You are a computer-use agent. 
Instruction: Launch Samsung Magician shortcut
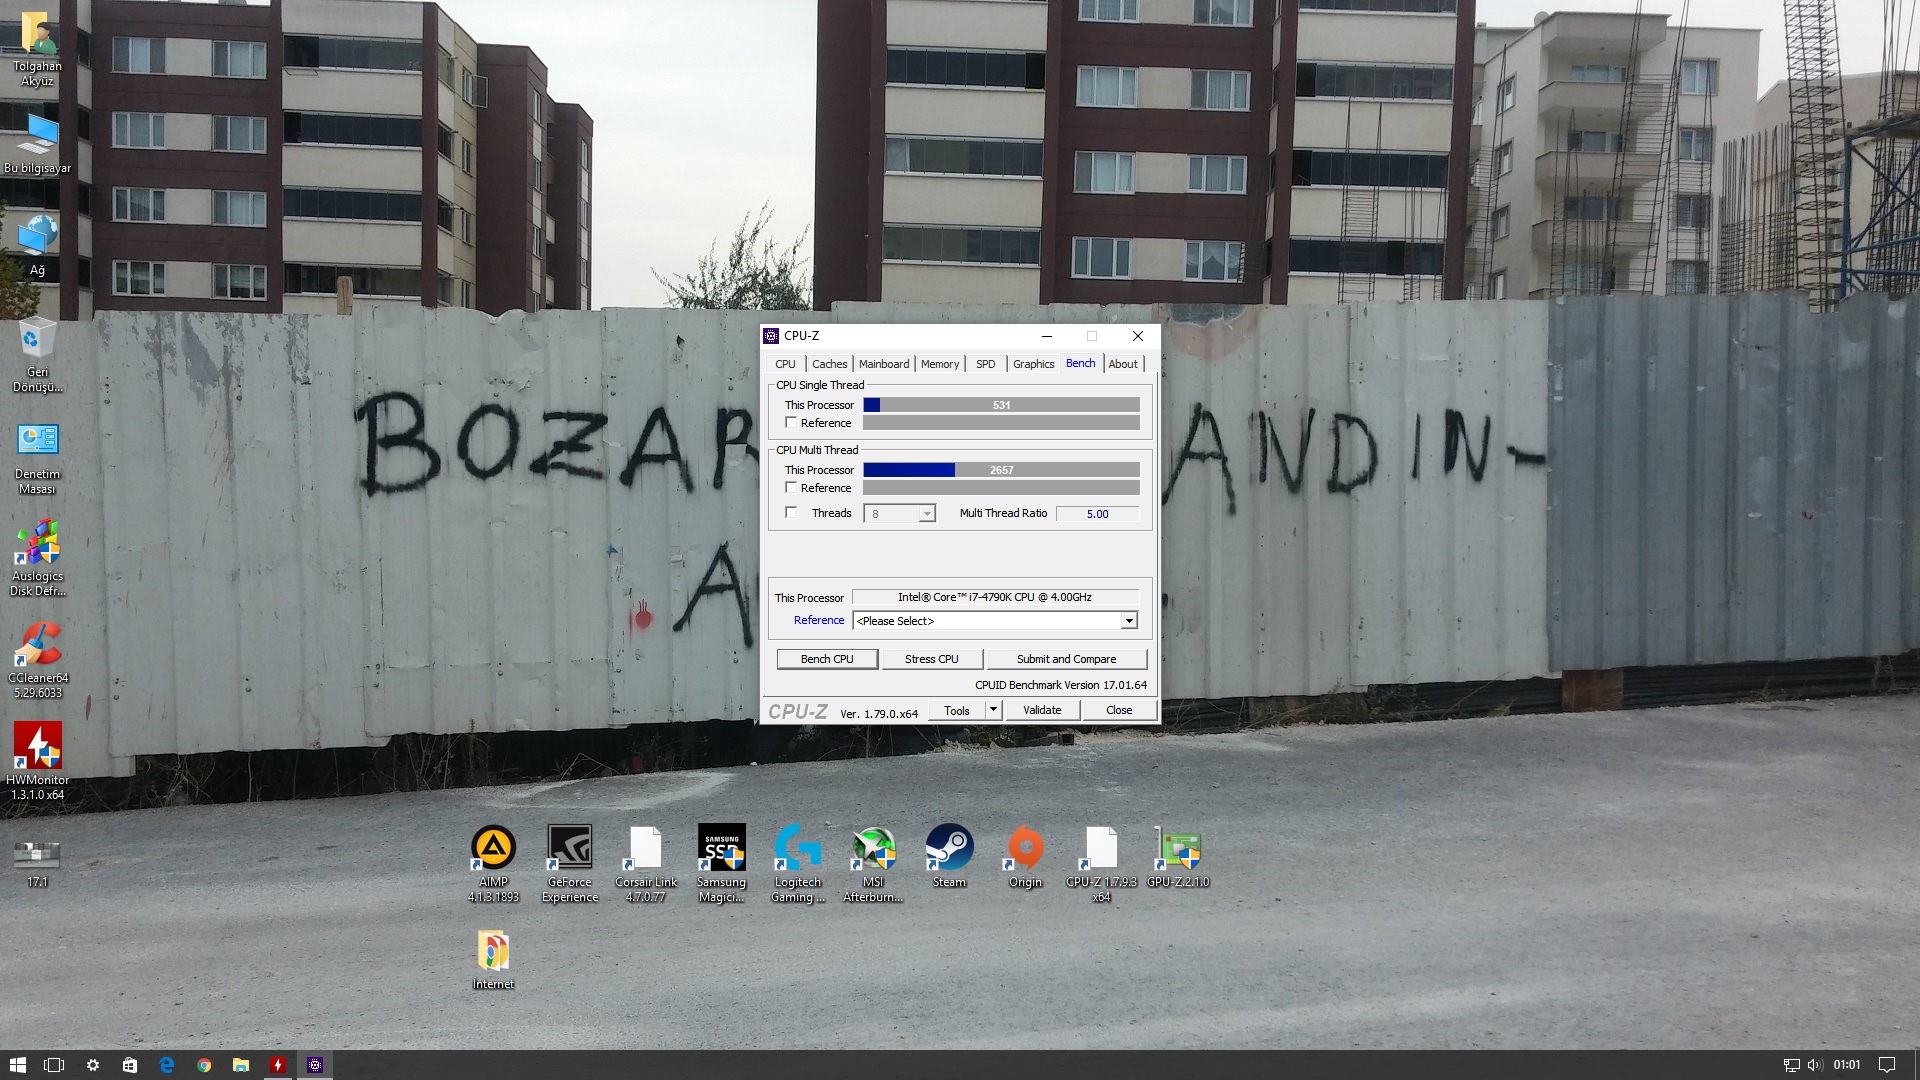(721, 864)
